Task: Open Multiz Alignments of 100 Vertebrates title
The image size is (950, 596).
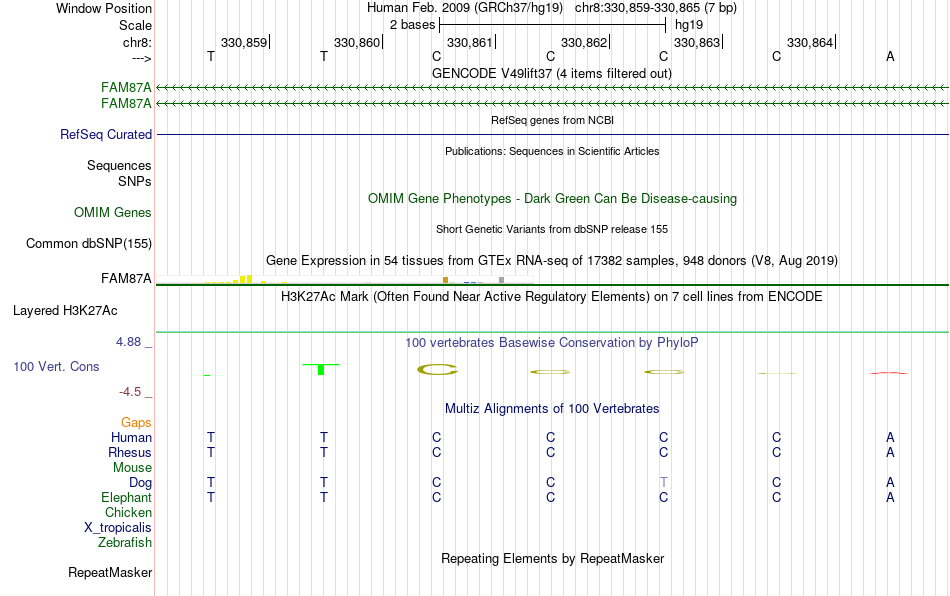Action: [x=552, y=409]
